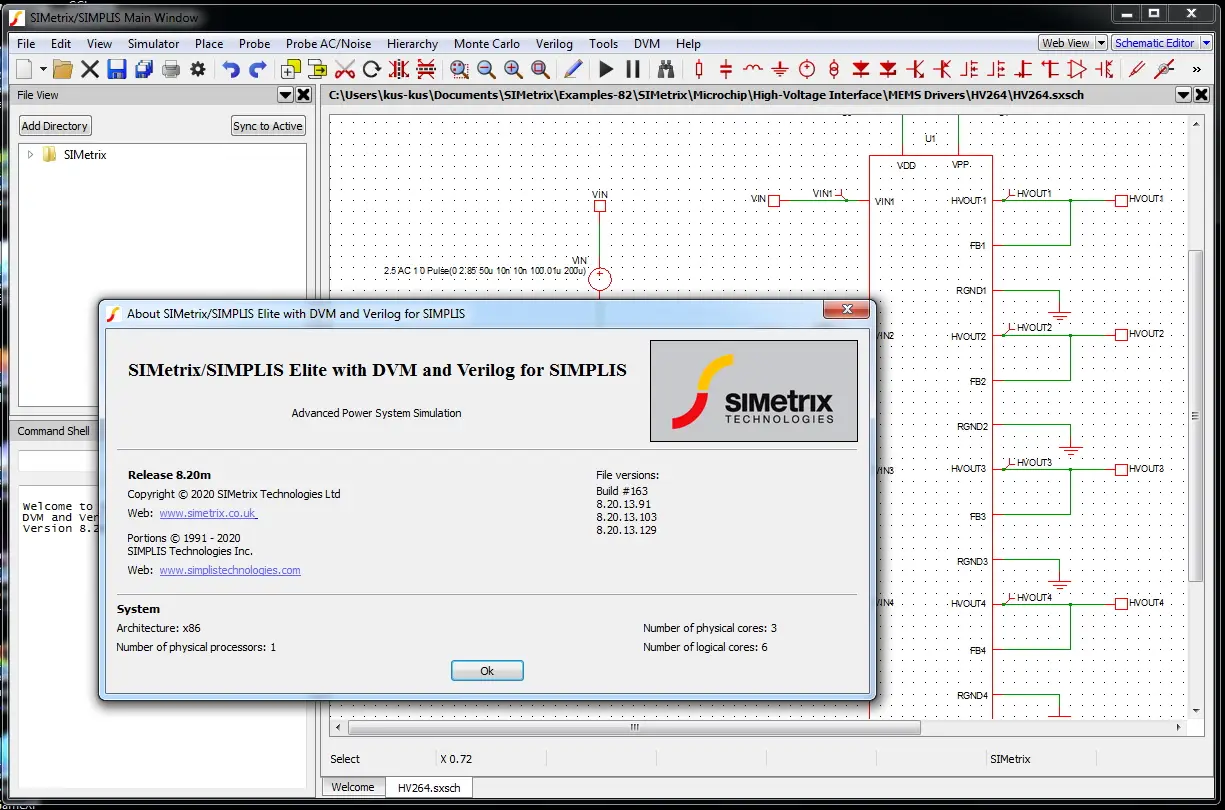1225x810 pixels.
Task: Click Ok in the About dialog
Action: [x=487, y=671]
